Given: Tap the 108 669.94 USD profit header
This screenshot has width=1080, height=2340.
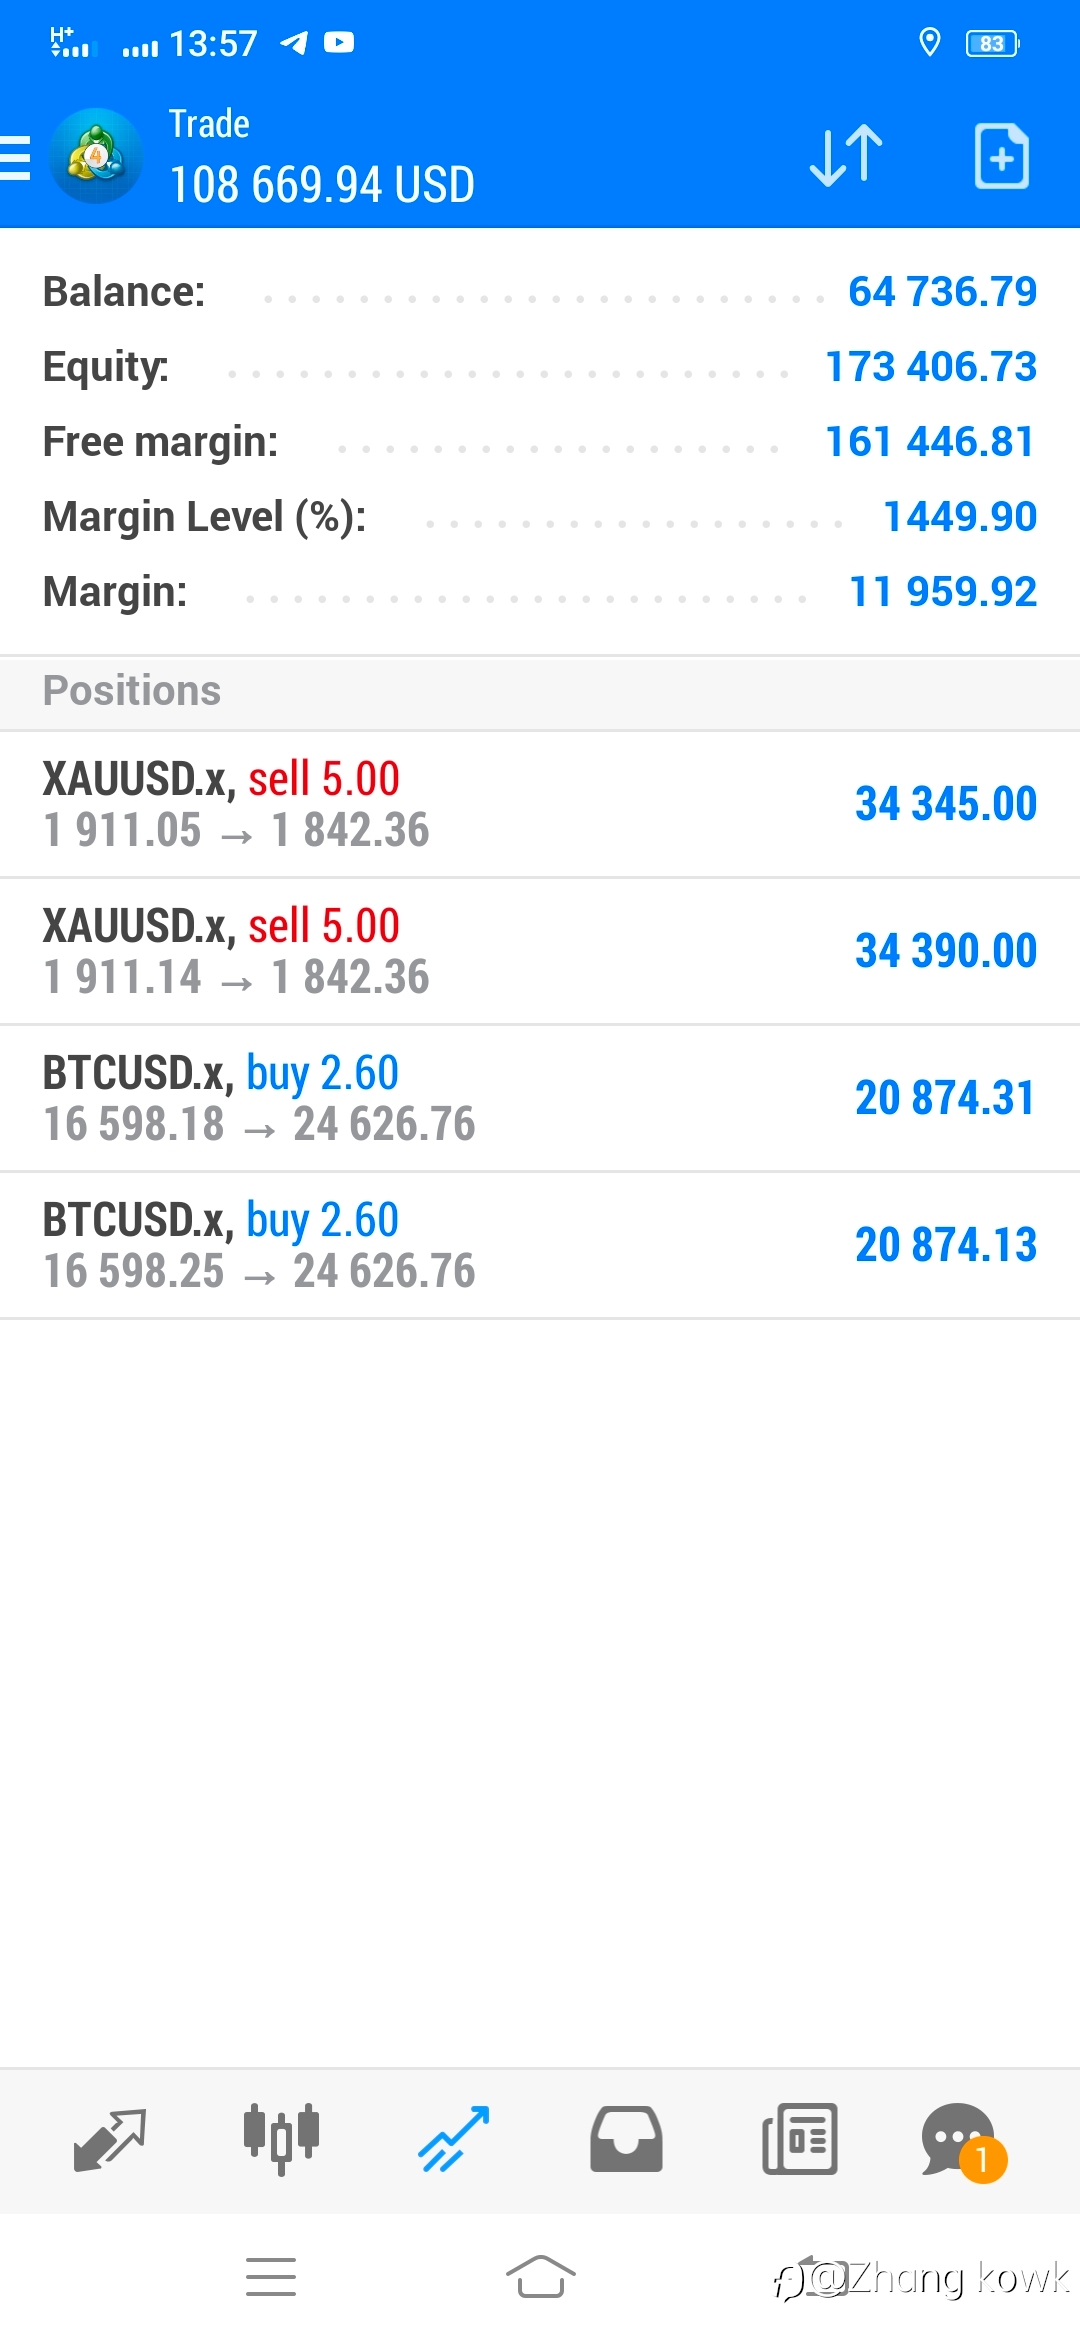Looking at the screenshot, I should coord(322,185).
